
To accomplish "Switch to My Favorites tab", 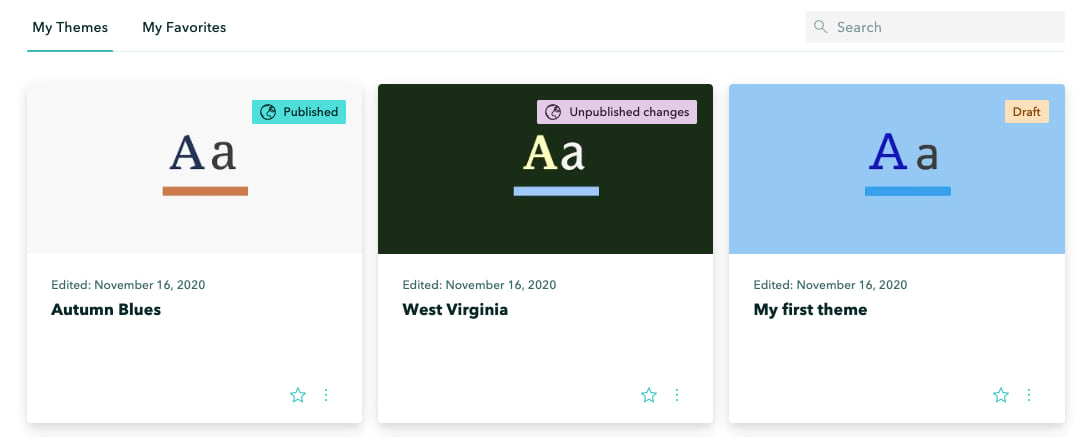I will [184, 27].
